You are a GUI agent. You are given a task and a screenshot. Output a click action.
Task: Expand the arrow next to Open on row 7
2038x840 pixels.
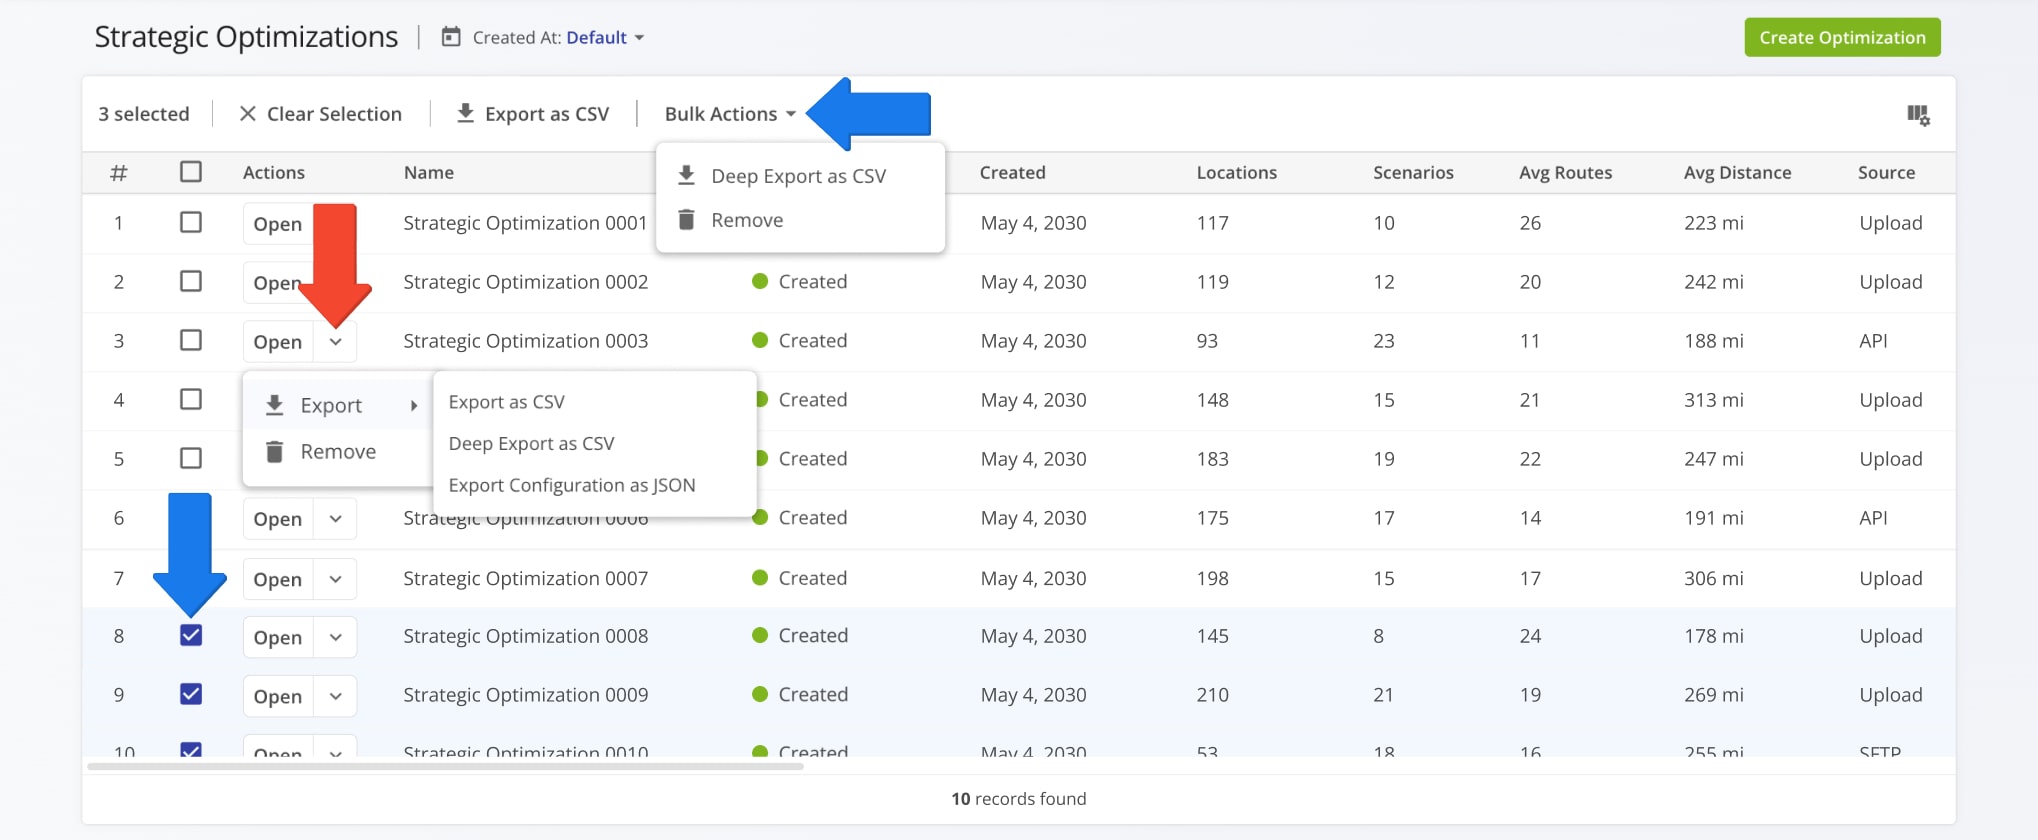(x=336, y=579)
